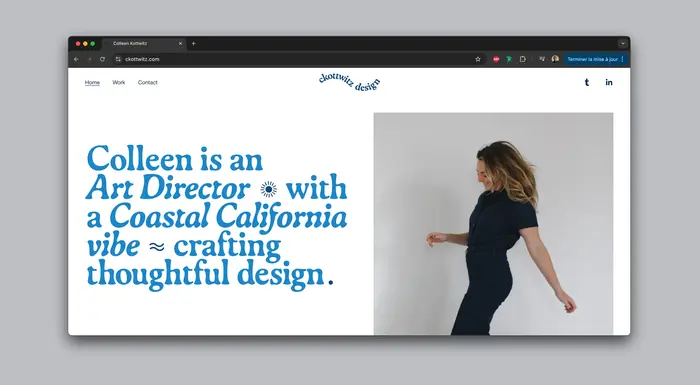Go back with the browser back arrow
Viewport: 700px width, 385px height.
coord(76,59)
